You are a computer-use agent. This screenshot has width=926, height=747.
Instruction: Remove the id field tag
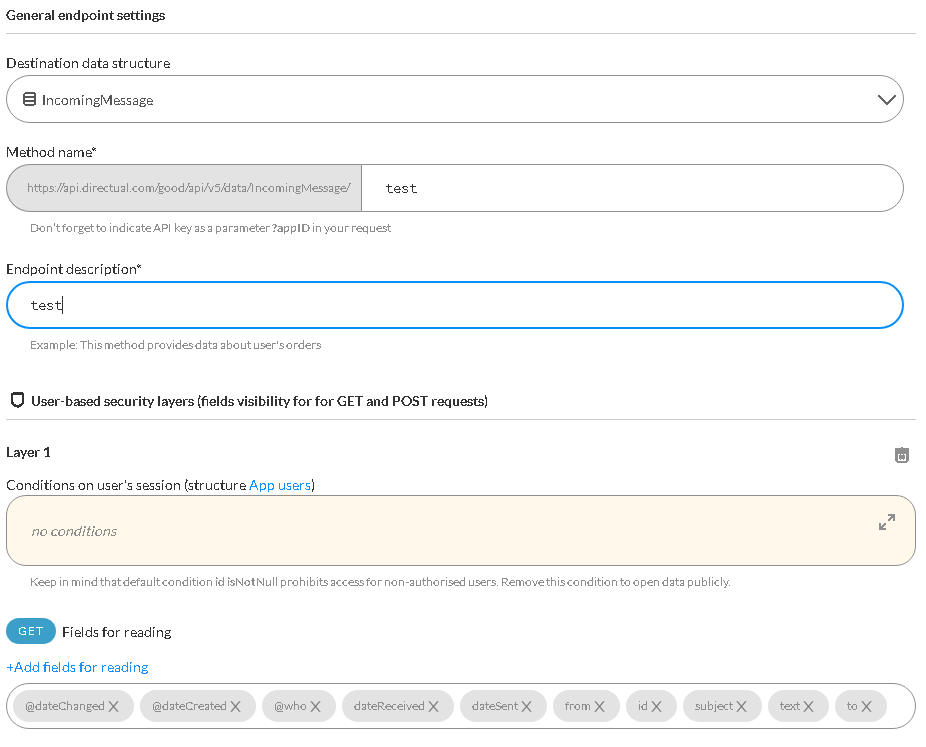click(x=656, y=706)
